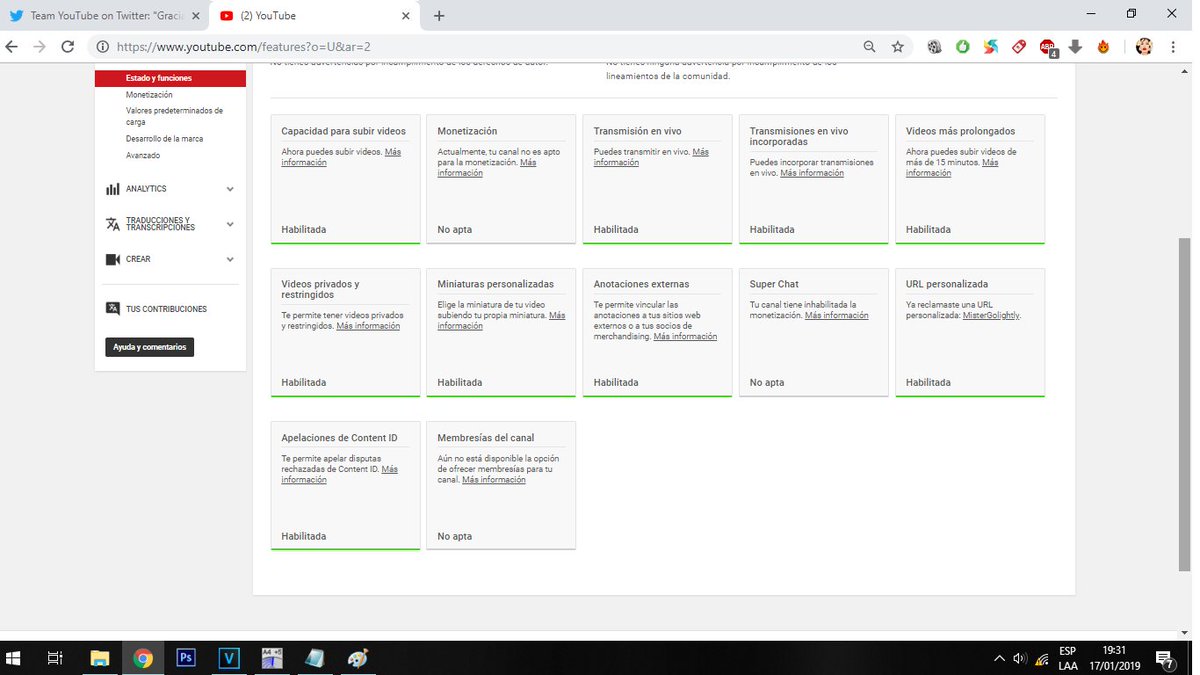1200x675 pixels.
Task: Open Más información under Capacidad para subir videos
Action: pos(341,157)
